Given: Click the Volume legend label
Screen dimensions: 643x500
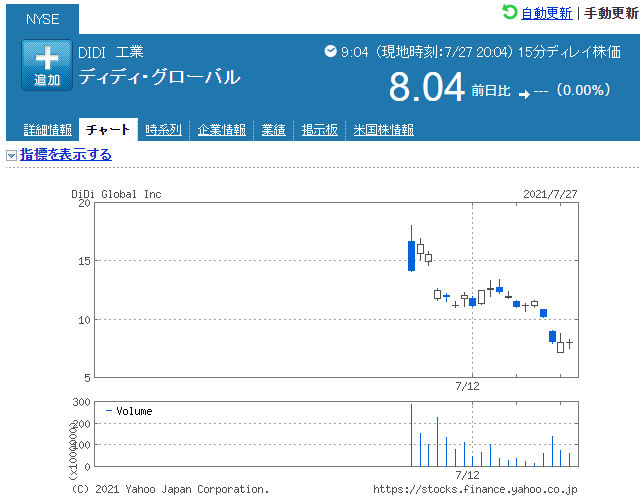Looking at the screenshot, I should point(134,411).
